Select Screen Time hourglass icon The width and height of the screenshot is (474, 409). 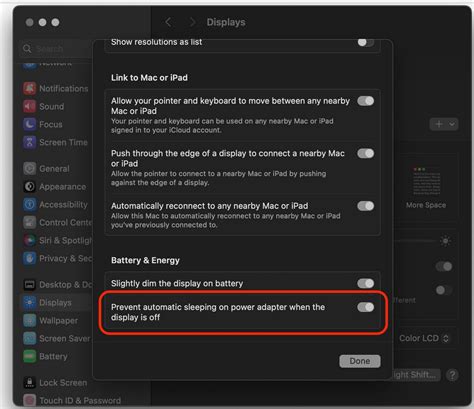(x=29, y=142)
